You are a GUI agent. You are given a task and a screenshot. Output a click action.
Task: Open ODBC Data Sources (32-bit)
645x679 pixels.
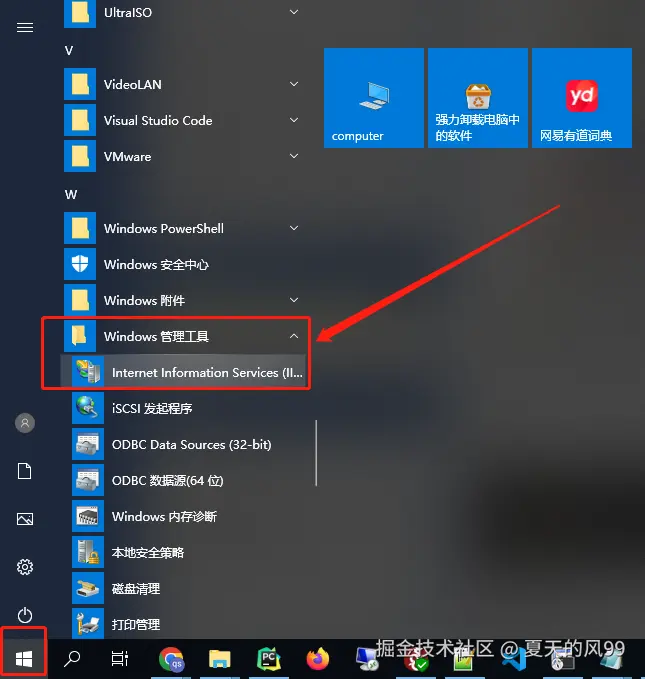pyautogui.click(x=185, y=444)
